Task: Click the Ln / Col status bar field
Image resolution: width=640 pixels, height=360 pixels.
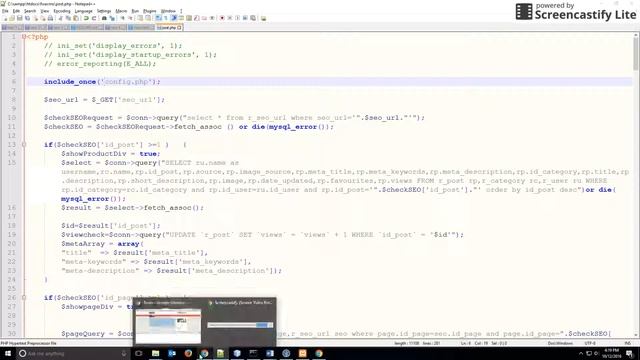Action: [x=484, y=343]
